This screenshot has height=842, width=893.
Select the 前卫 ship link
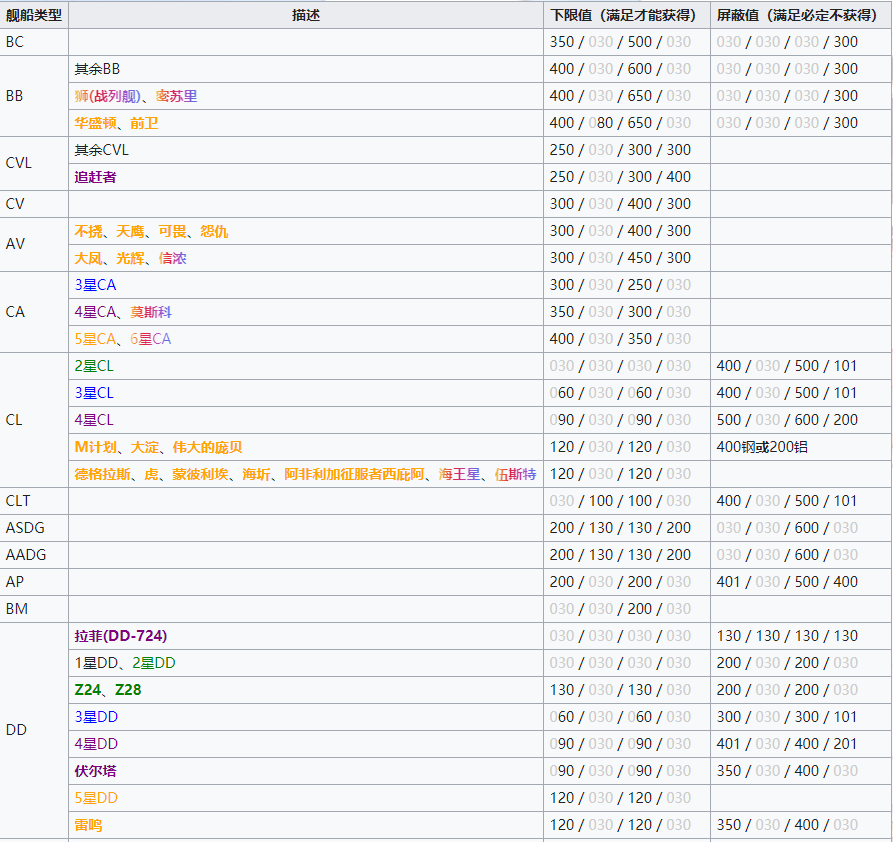[144, 123]
